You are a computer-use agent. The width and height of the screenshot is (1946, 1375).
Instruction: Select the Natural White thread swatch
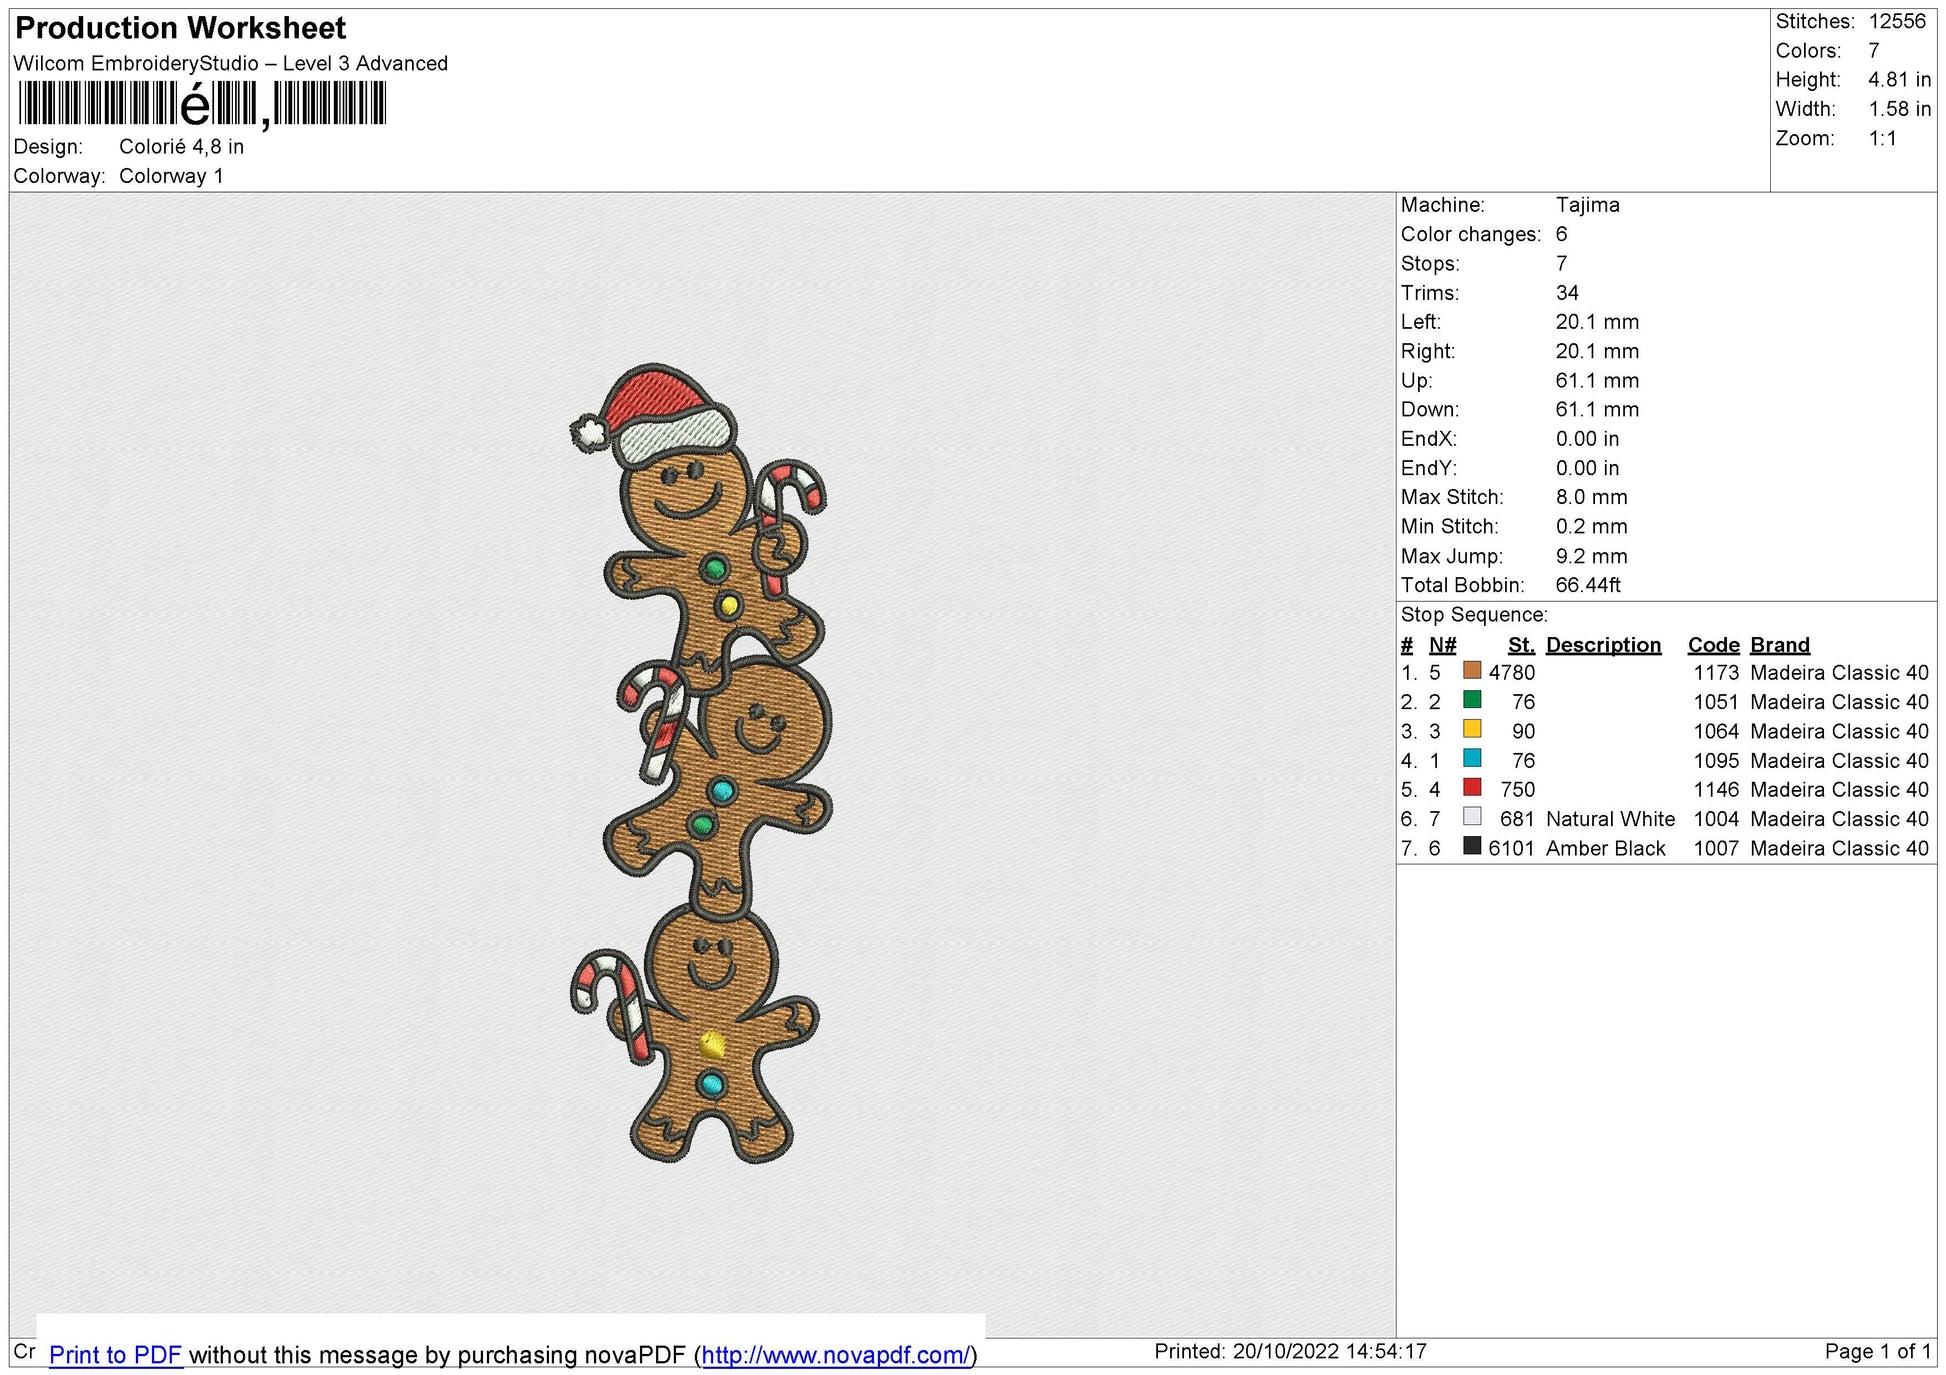pyautogui.click(x=1472, y=816)
